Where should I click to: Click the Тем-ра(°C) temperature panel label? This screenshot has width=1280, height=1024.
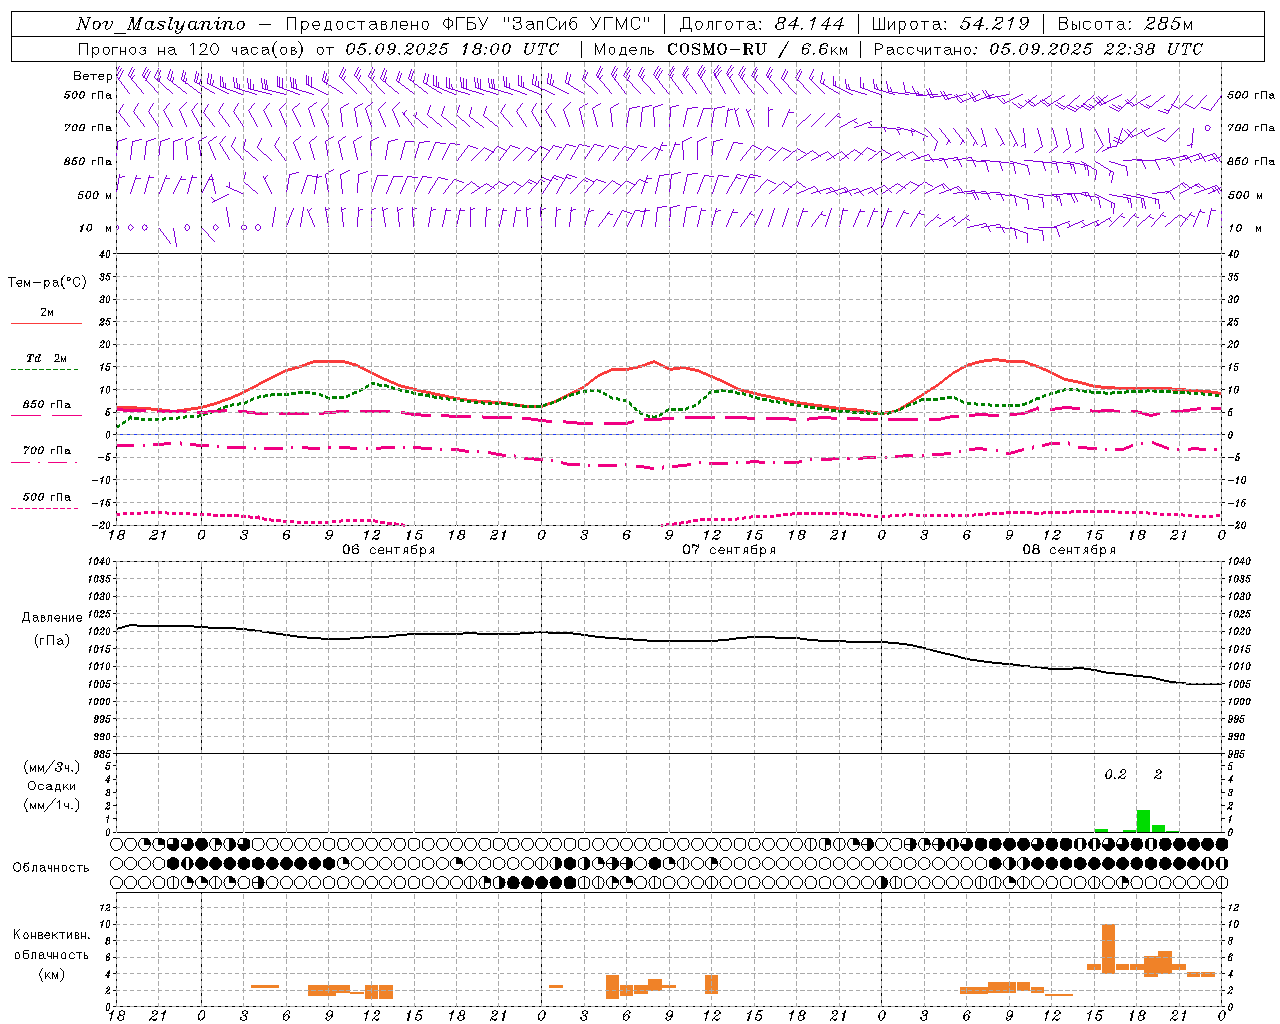point(47,282)
